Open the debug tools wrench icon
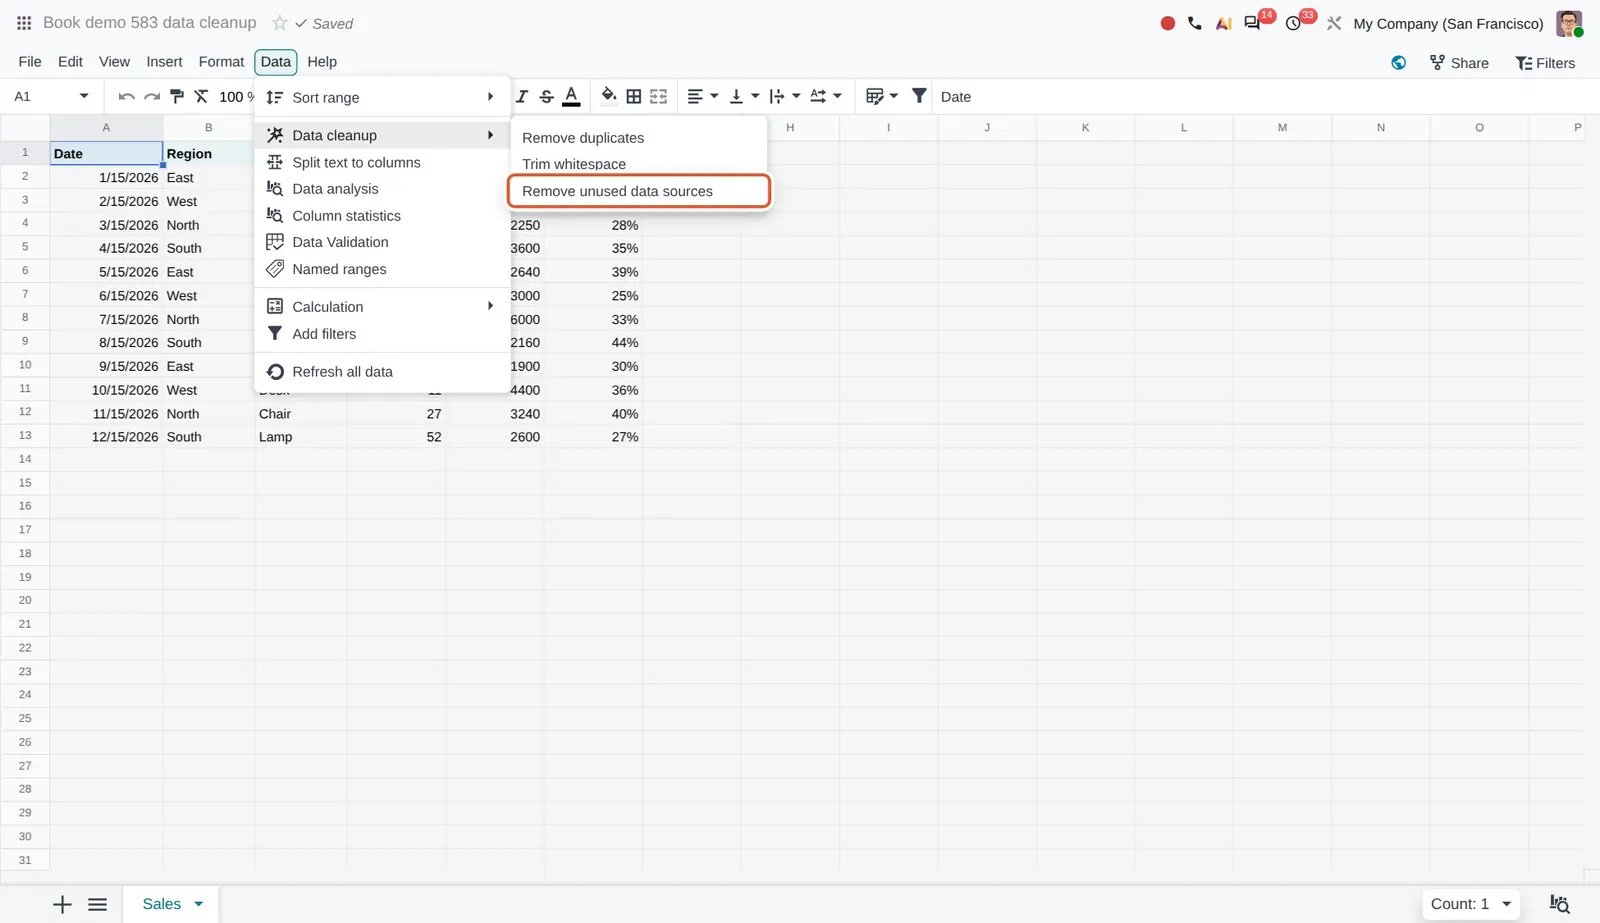 click(1334, 23)
